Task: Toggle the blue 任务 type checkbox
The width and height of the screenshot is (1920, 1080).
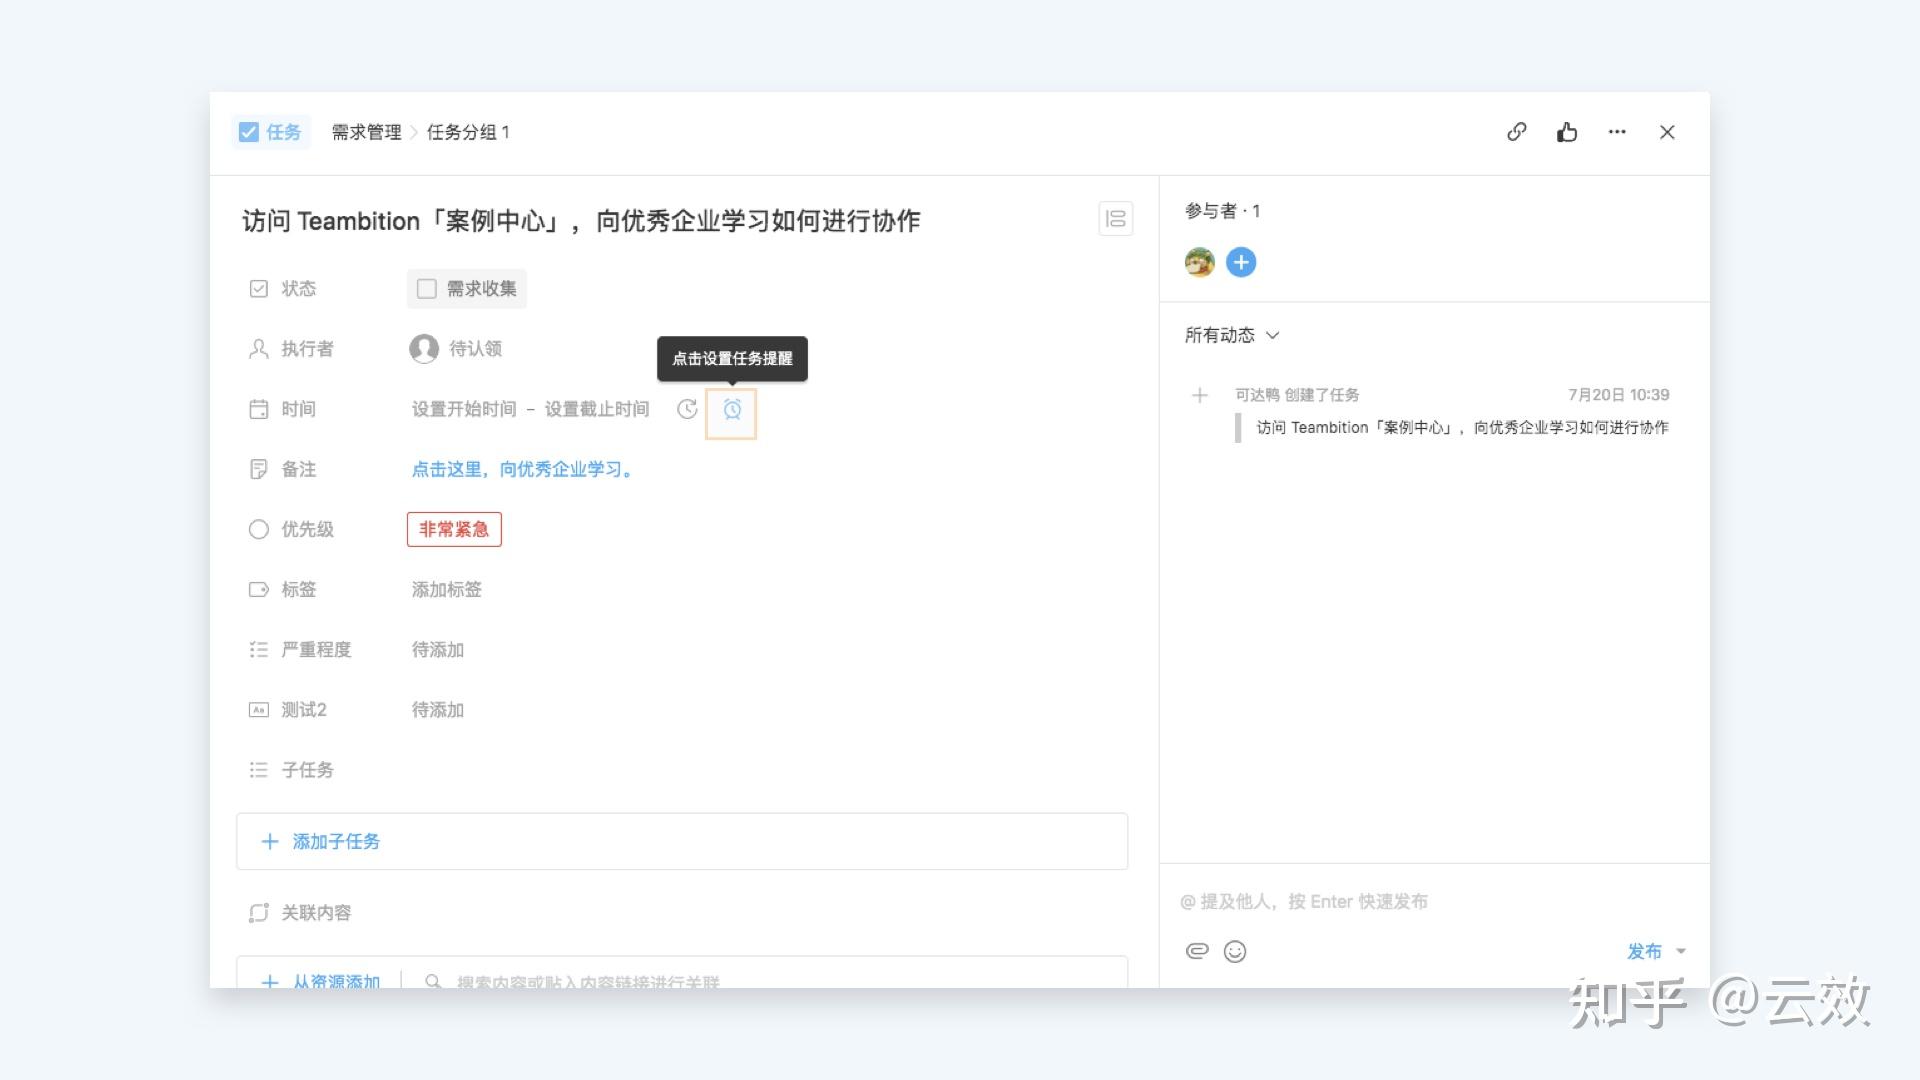Action: [249, 132]
